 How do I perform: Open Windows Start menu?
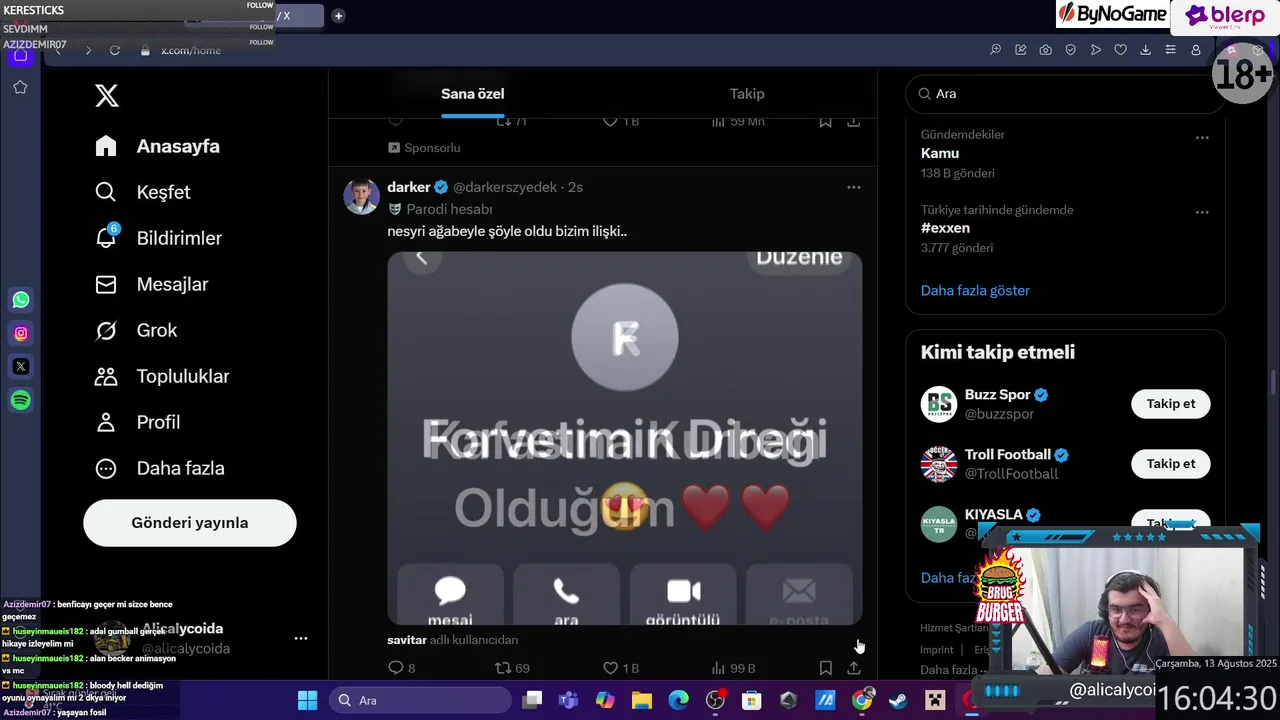pos(307,700)
